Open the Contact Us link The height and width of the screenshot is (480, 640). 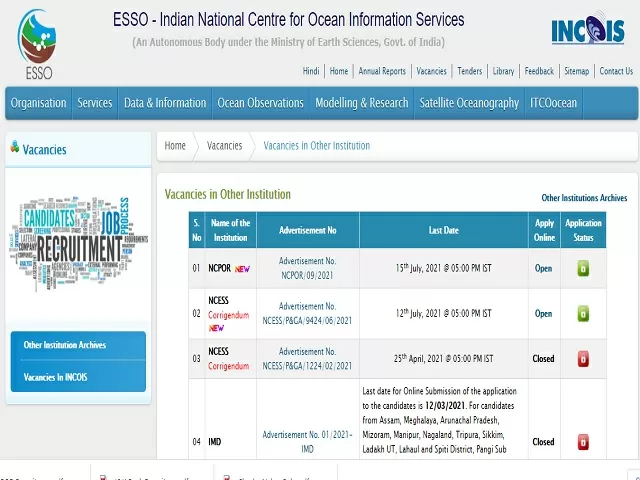[616, 71]
